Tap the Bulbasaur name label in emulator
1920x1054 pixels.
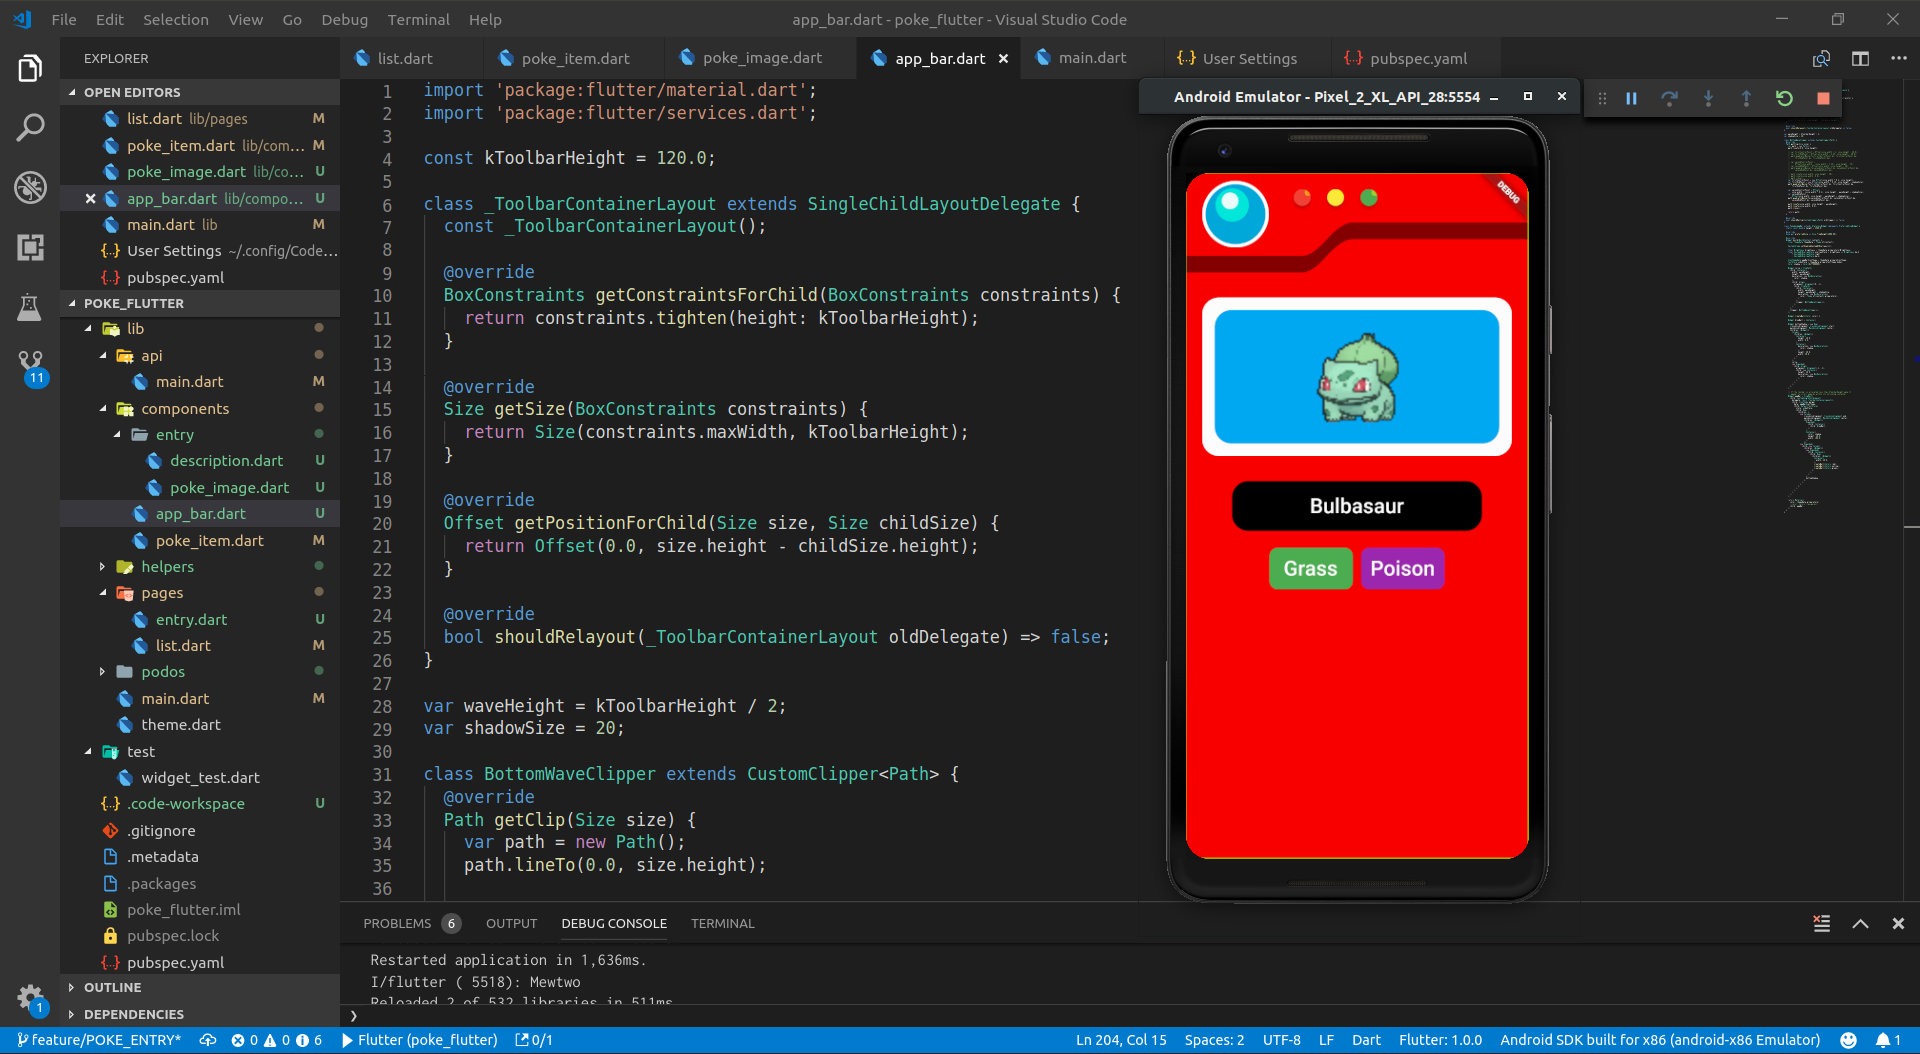pyautogui.click(x=1356, y=506)
